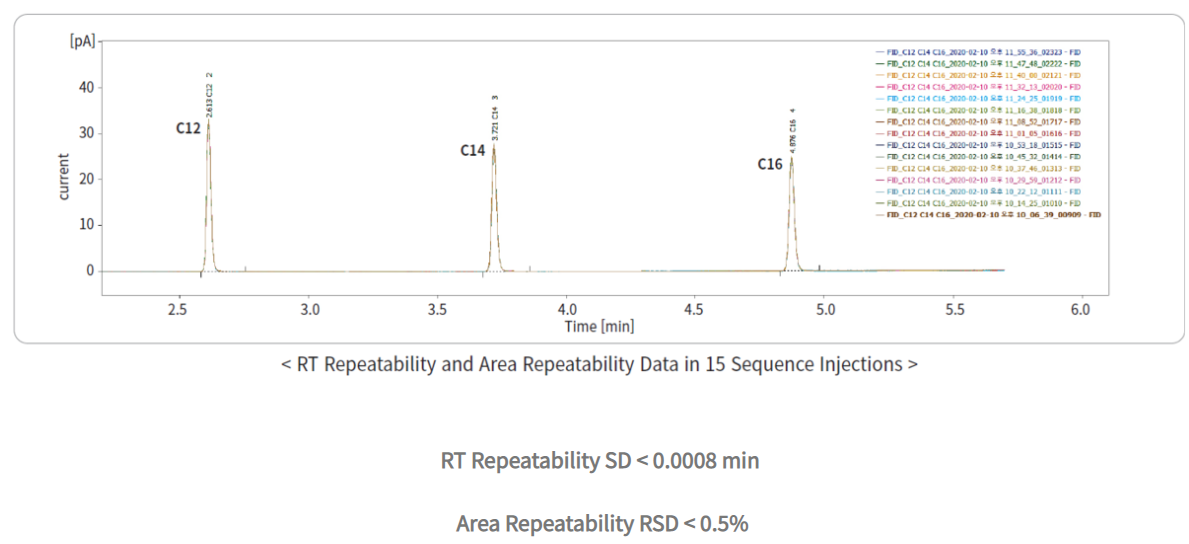
Task: Click the C14 peak label
Action: click(x=473, y=150)
